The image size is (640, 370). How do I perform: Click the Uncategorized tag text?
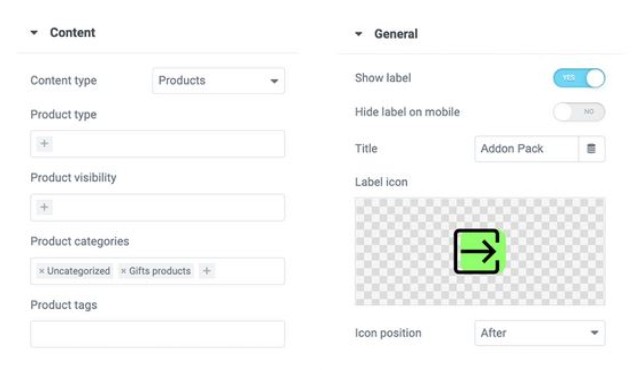tap(78, 271)
